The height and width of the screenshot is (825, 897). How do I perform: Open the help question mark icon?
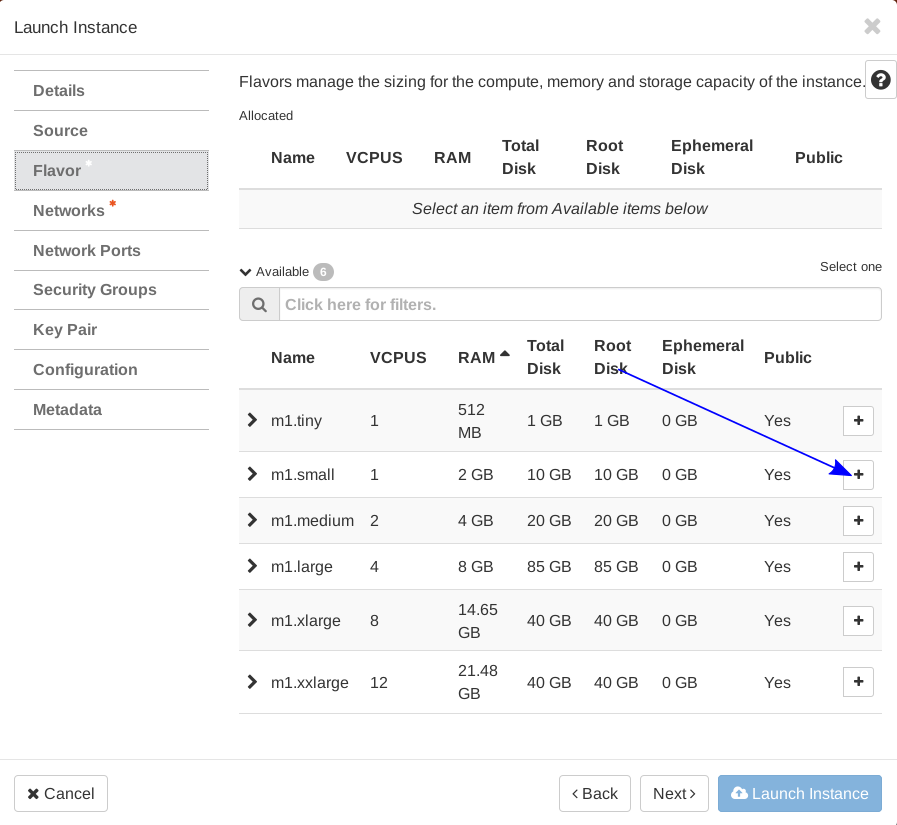click(x=880, y=80)
